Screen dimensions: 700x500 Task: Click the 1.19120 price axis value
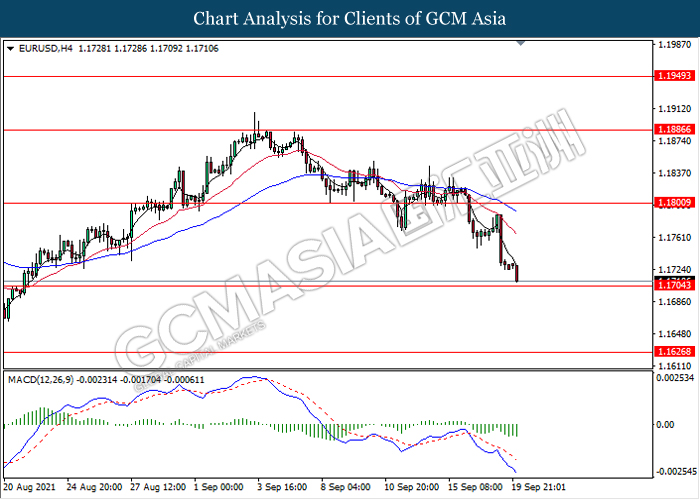675,109
